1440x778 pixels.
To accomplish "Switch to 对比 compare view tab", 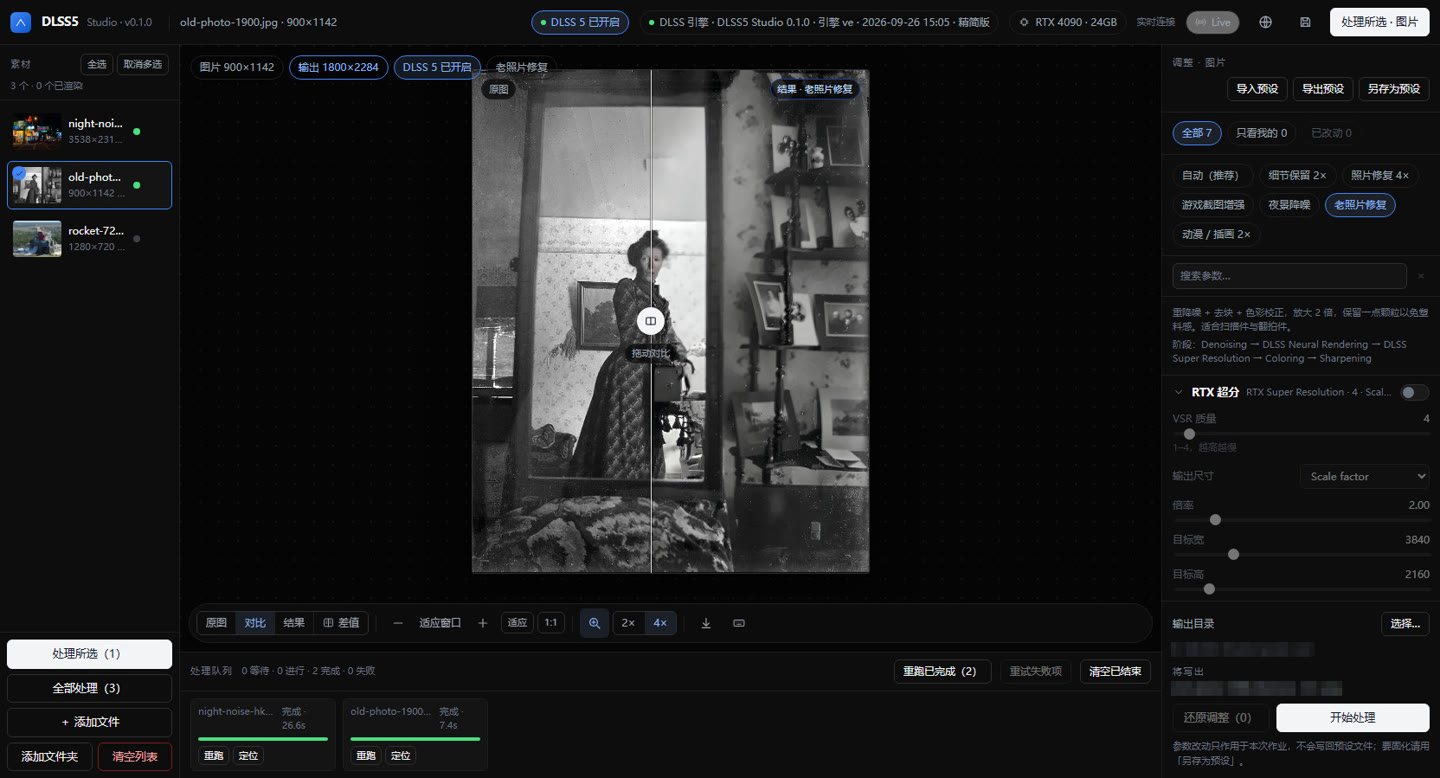I will tap(255, 623).
